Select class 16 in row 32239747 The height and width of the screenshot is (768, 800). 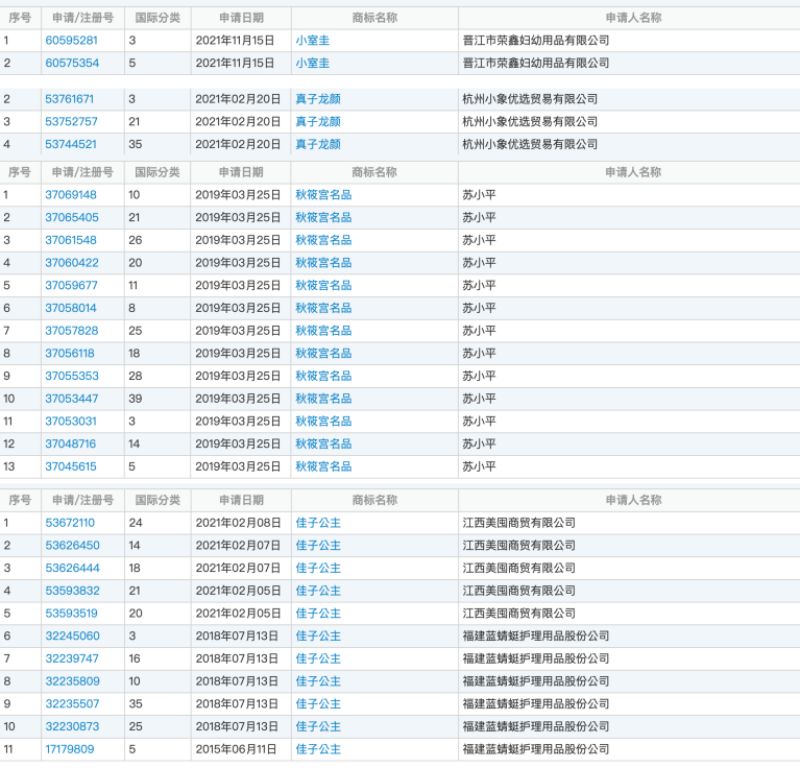(134, 658)
